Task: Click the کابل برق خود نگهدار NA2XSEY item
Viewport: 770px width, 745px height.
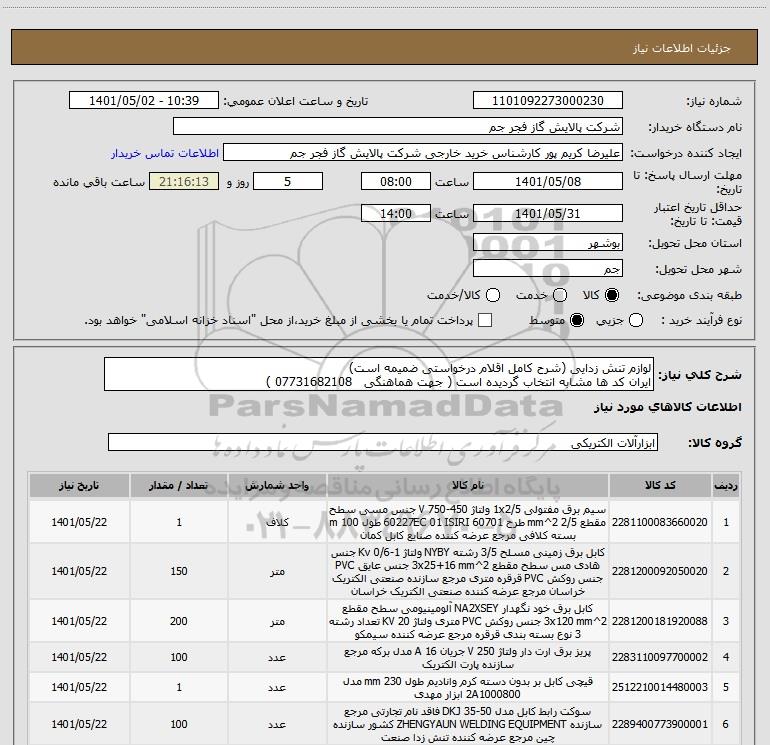Action: pyautogui.click(x=468, y=621)
